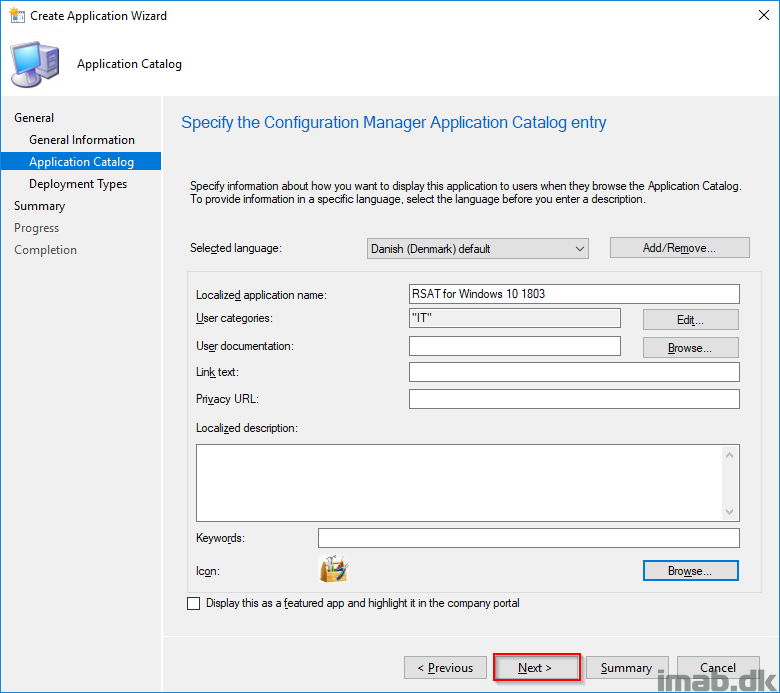
Task: Click the page heading about Application Catalog entry
Action: point(393,122)
